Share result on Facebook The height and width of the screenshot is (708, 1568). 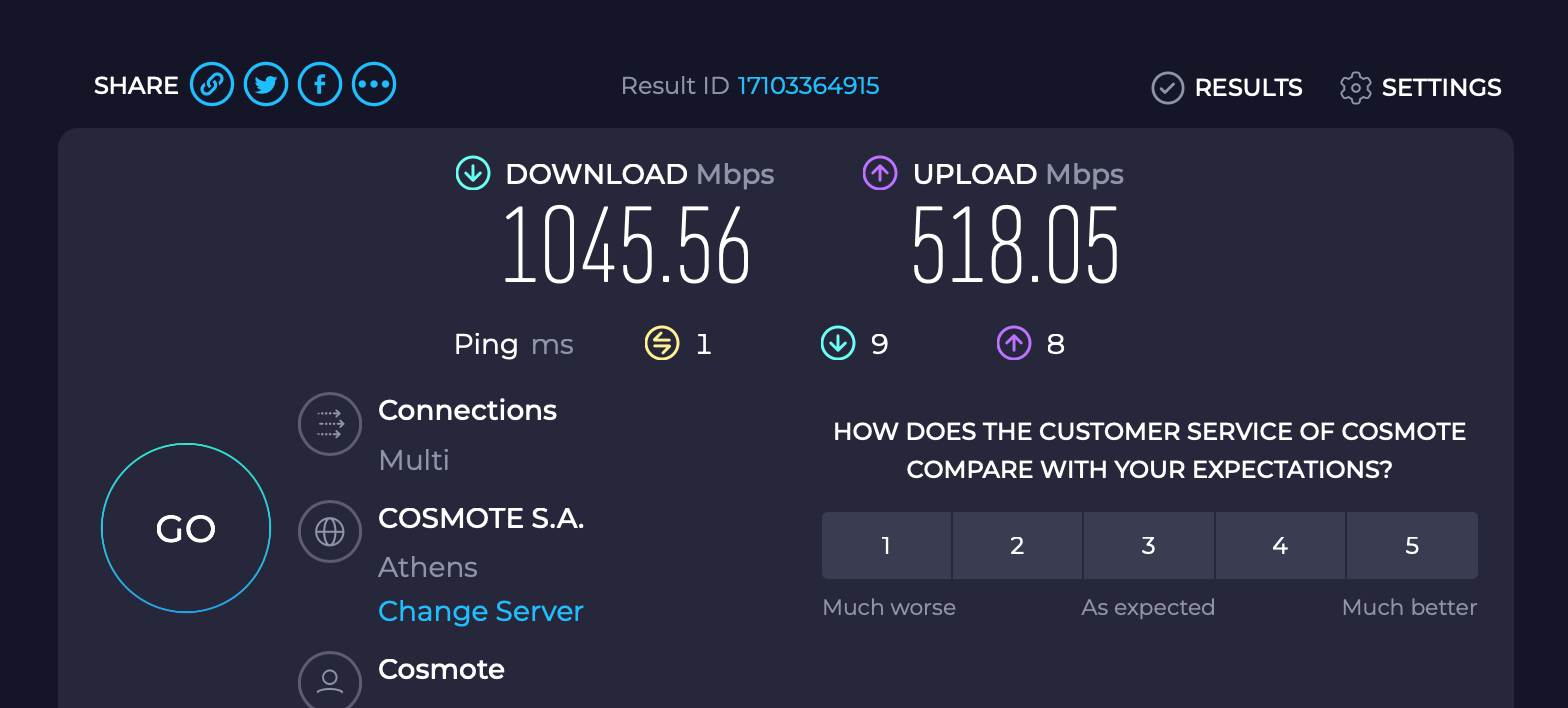tap(320, 85)
